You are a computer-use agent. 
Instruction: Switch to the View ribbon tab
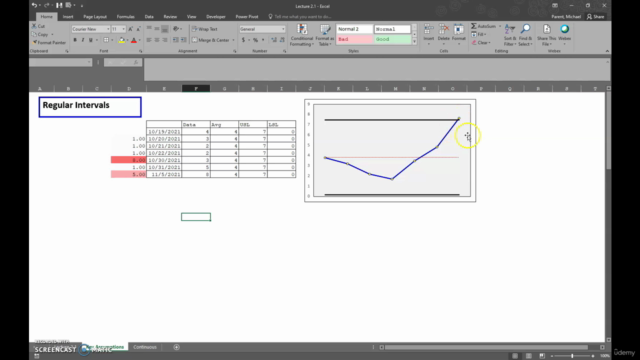(191, 17)
